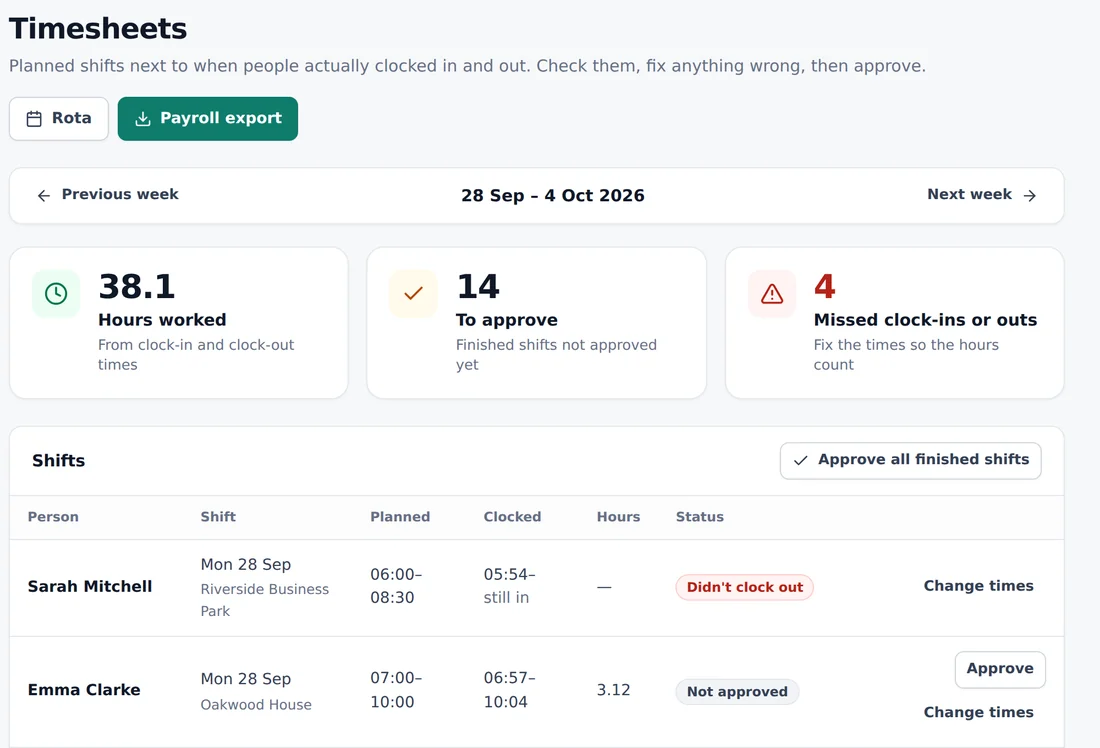Click the Timesheets page heading
Screen dimensions: 1100x748
[x=98, y=29]
